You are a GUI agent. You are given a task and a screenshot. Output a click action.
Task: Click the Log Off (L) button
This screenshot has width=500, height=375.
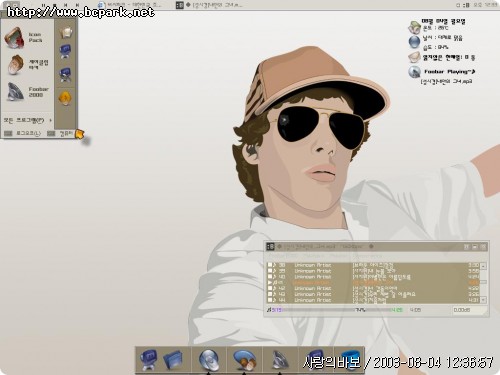click(23, 133)
